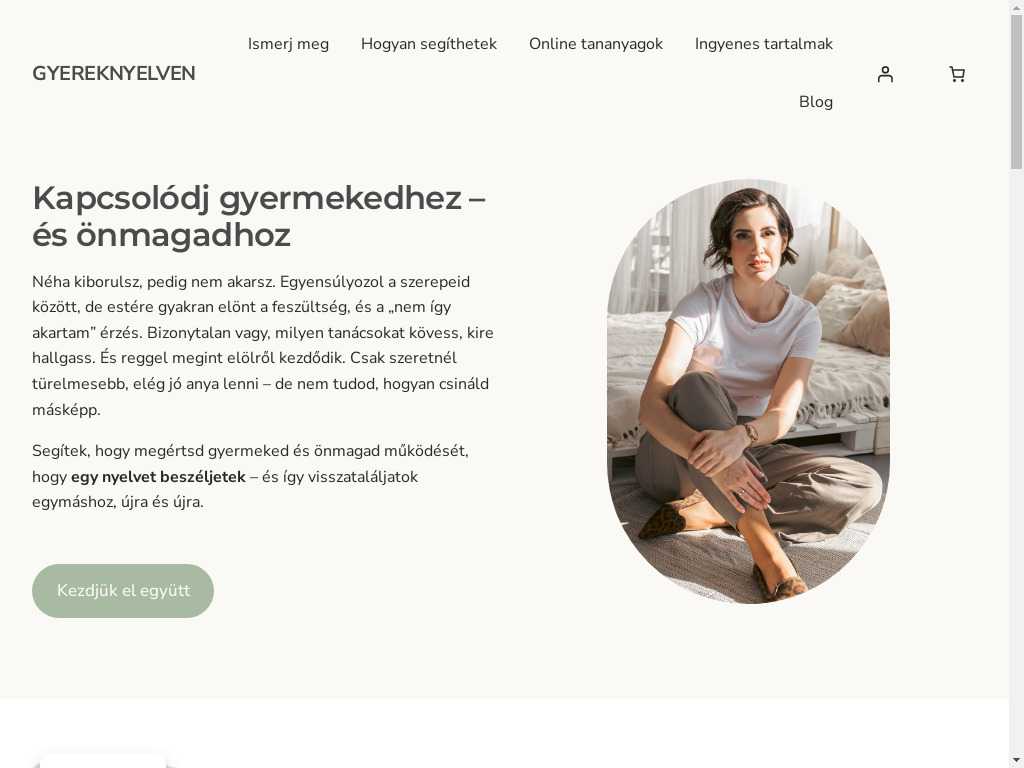The width and height of the screenshot is (1024, 768).
Task: Click the paragraph starting with Néha kiborulsz
Action: coord(263,345)
